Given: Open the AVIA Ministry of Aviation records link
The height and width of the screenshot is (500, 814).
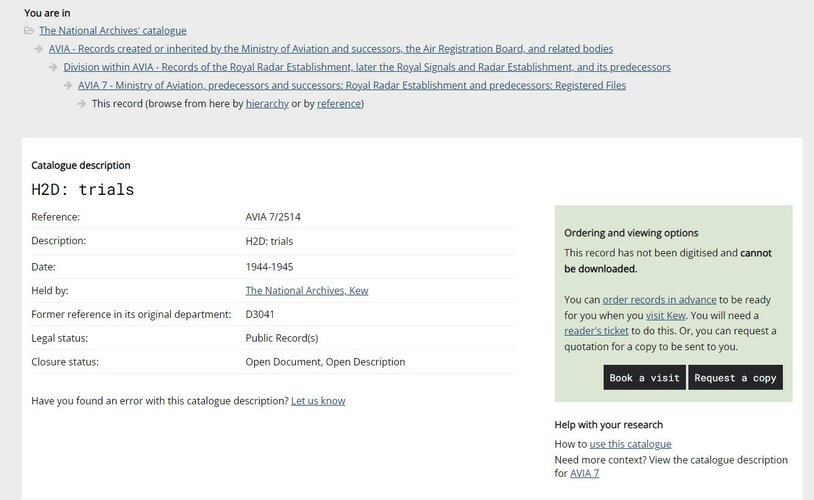Looking at the screenshot, I should tap(331, 49).
